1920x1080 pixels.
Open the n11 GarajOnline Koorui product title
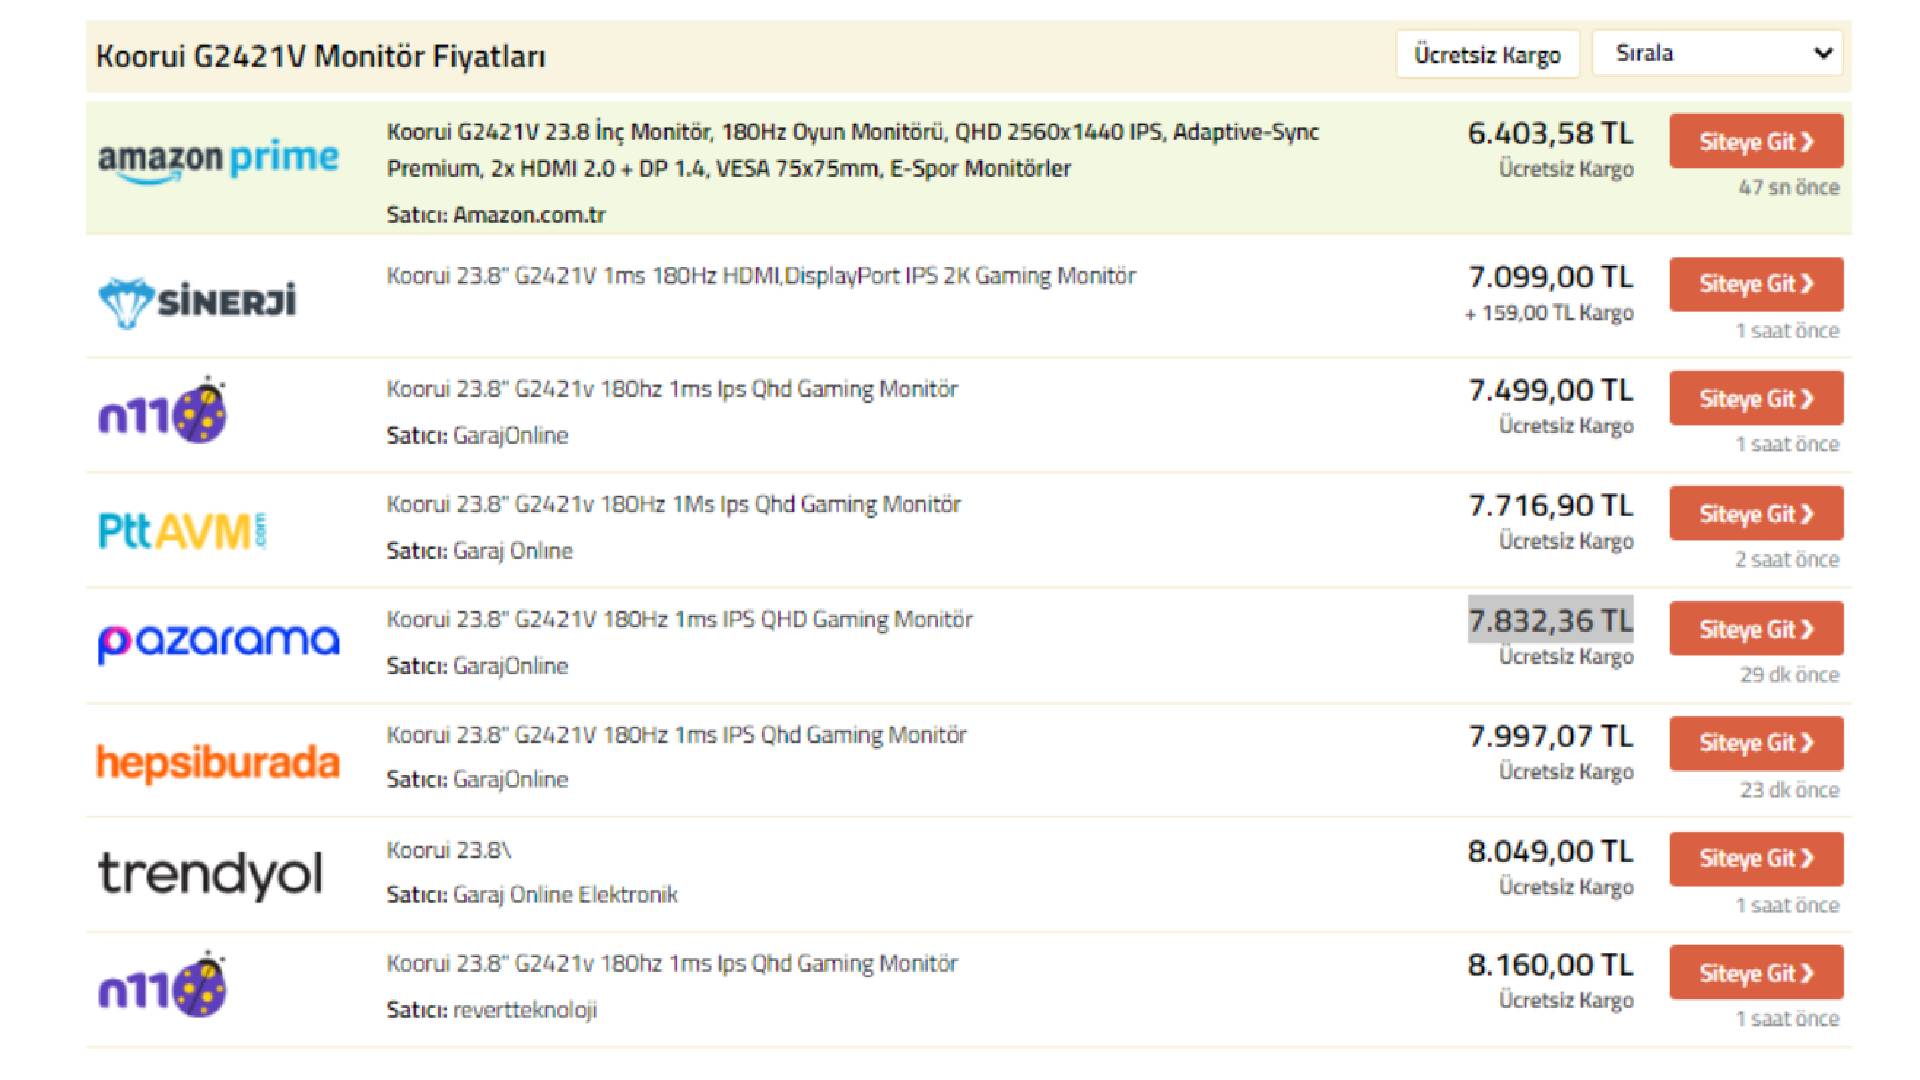coord(672,389)
